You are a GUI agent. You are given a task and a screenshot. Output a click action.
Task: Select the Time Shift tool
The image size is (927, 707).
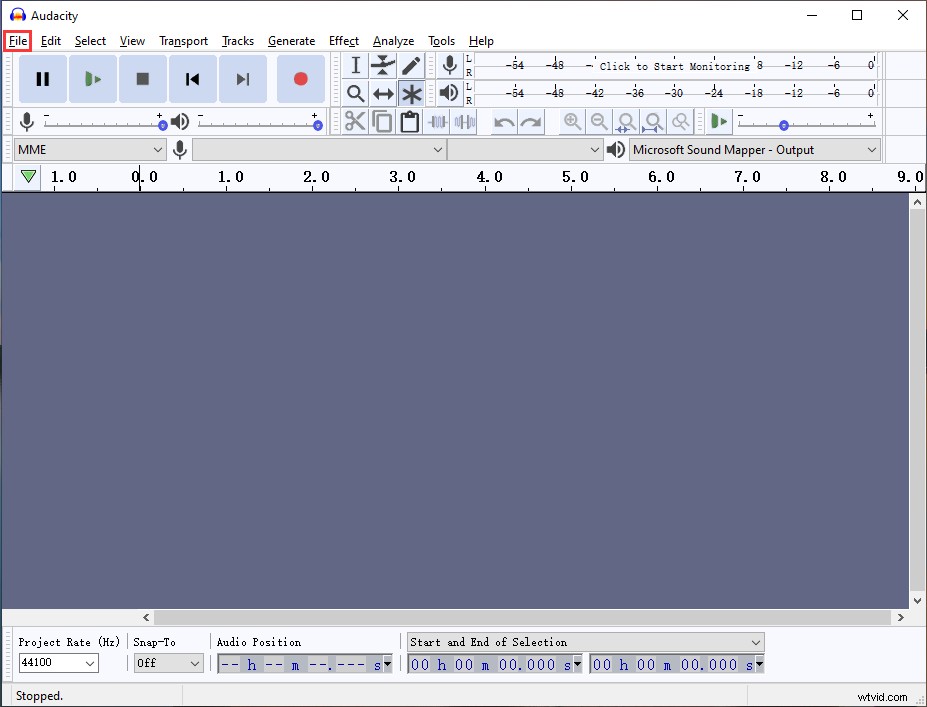click(383, 93)
